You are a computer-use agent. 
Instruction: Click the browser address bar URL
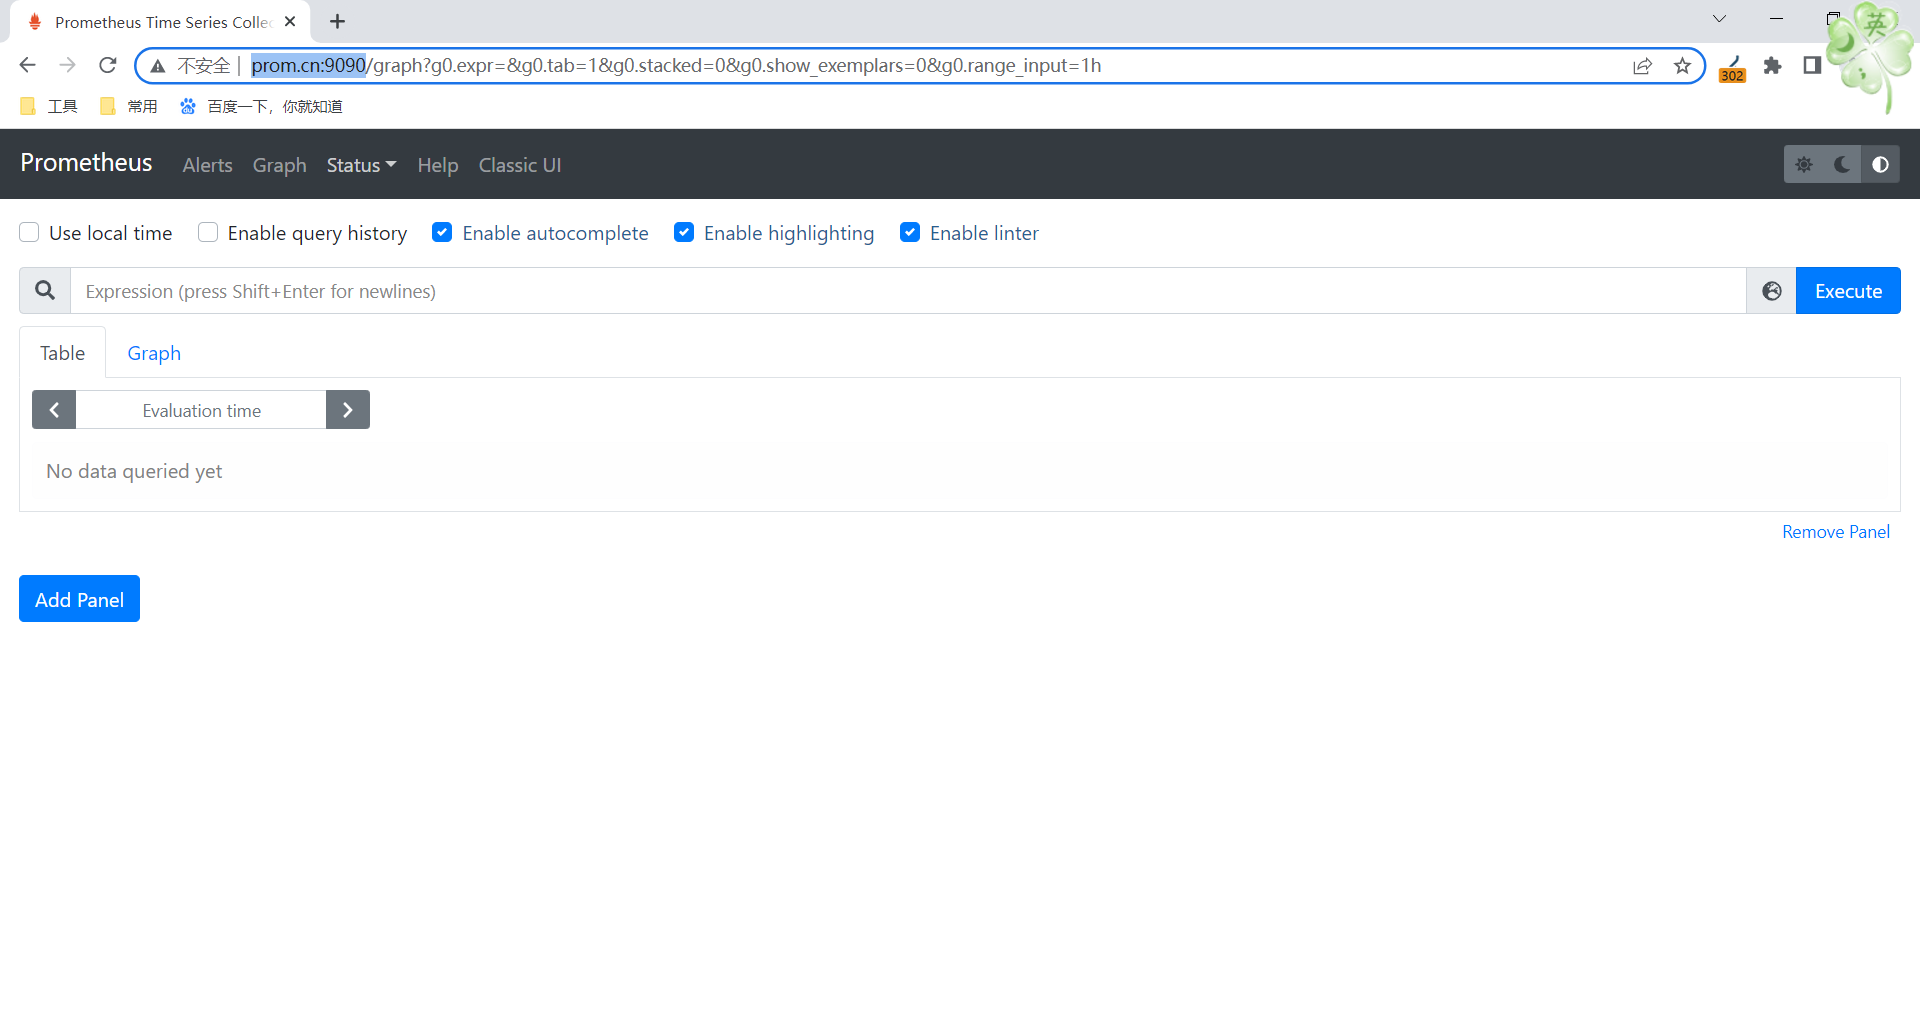point(676,66)
